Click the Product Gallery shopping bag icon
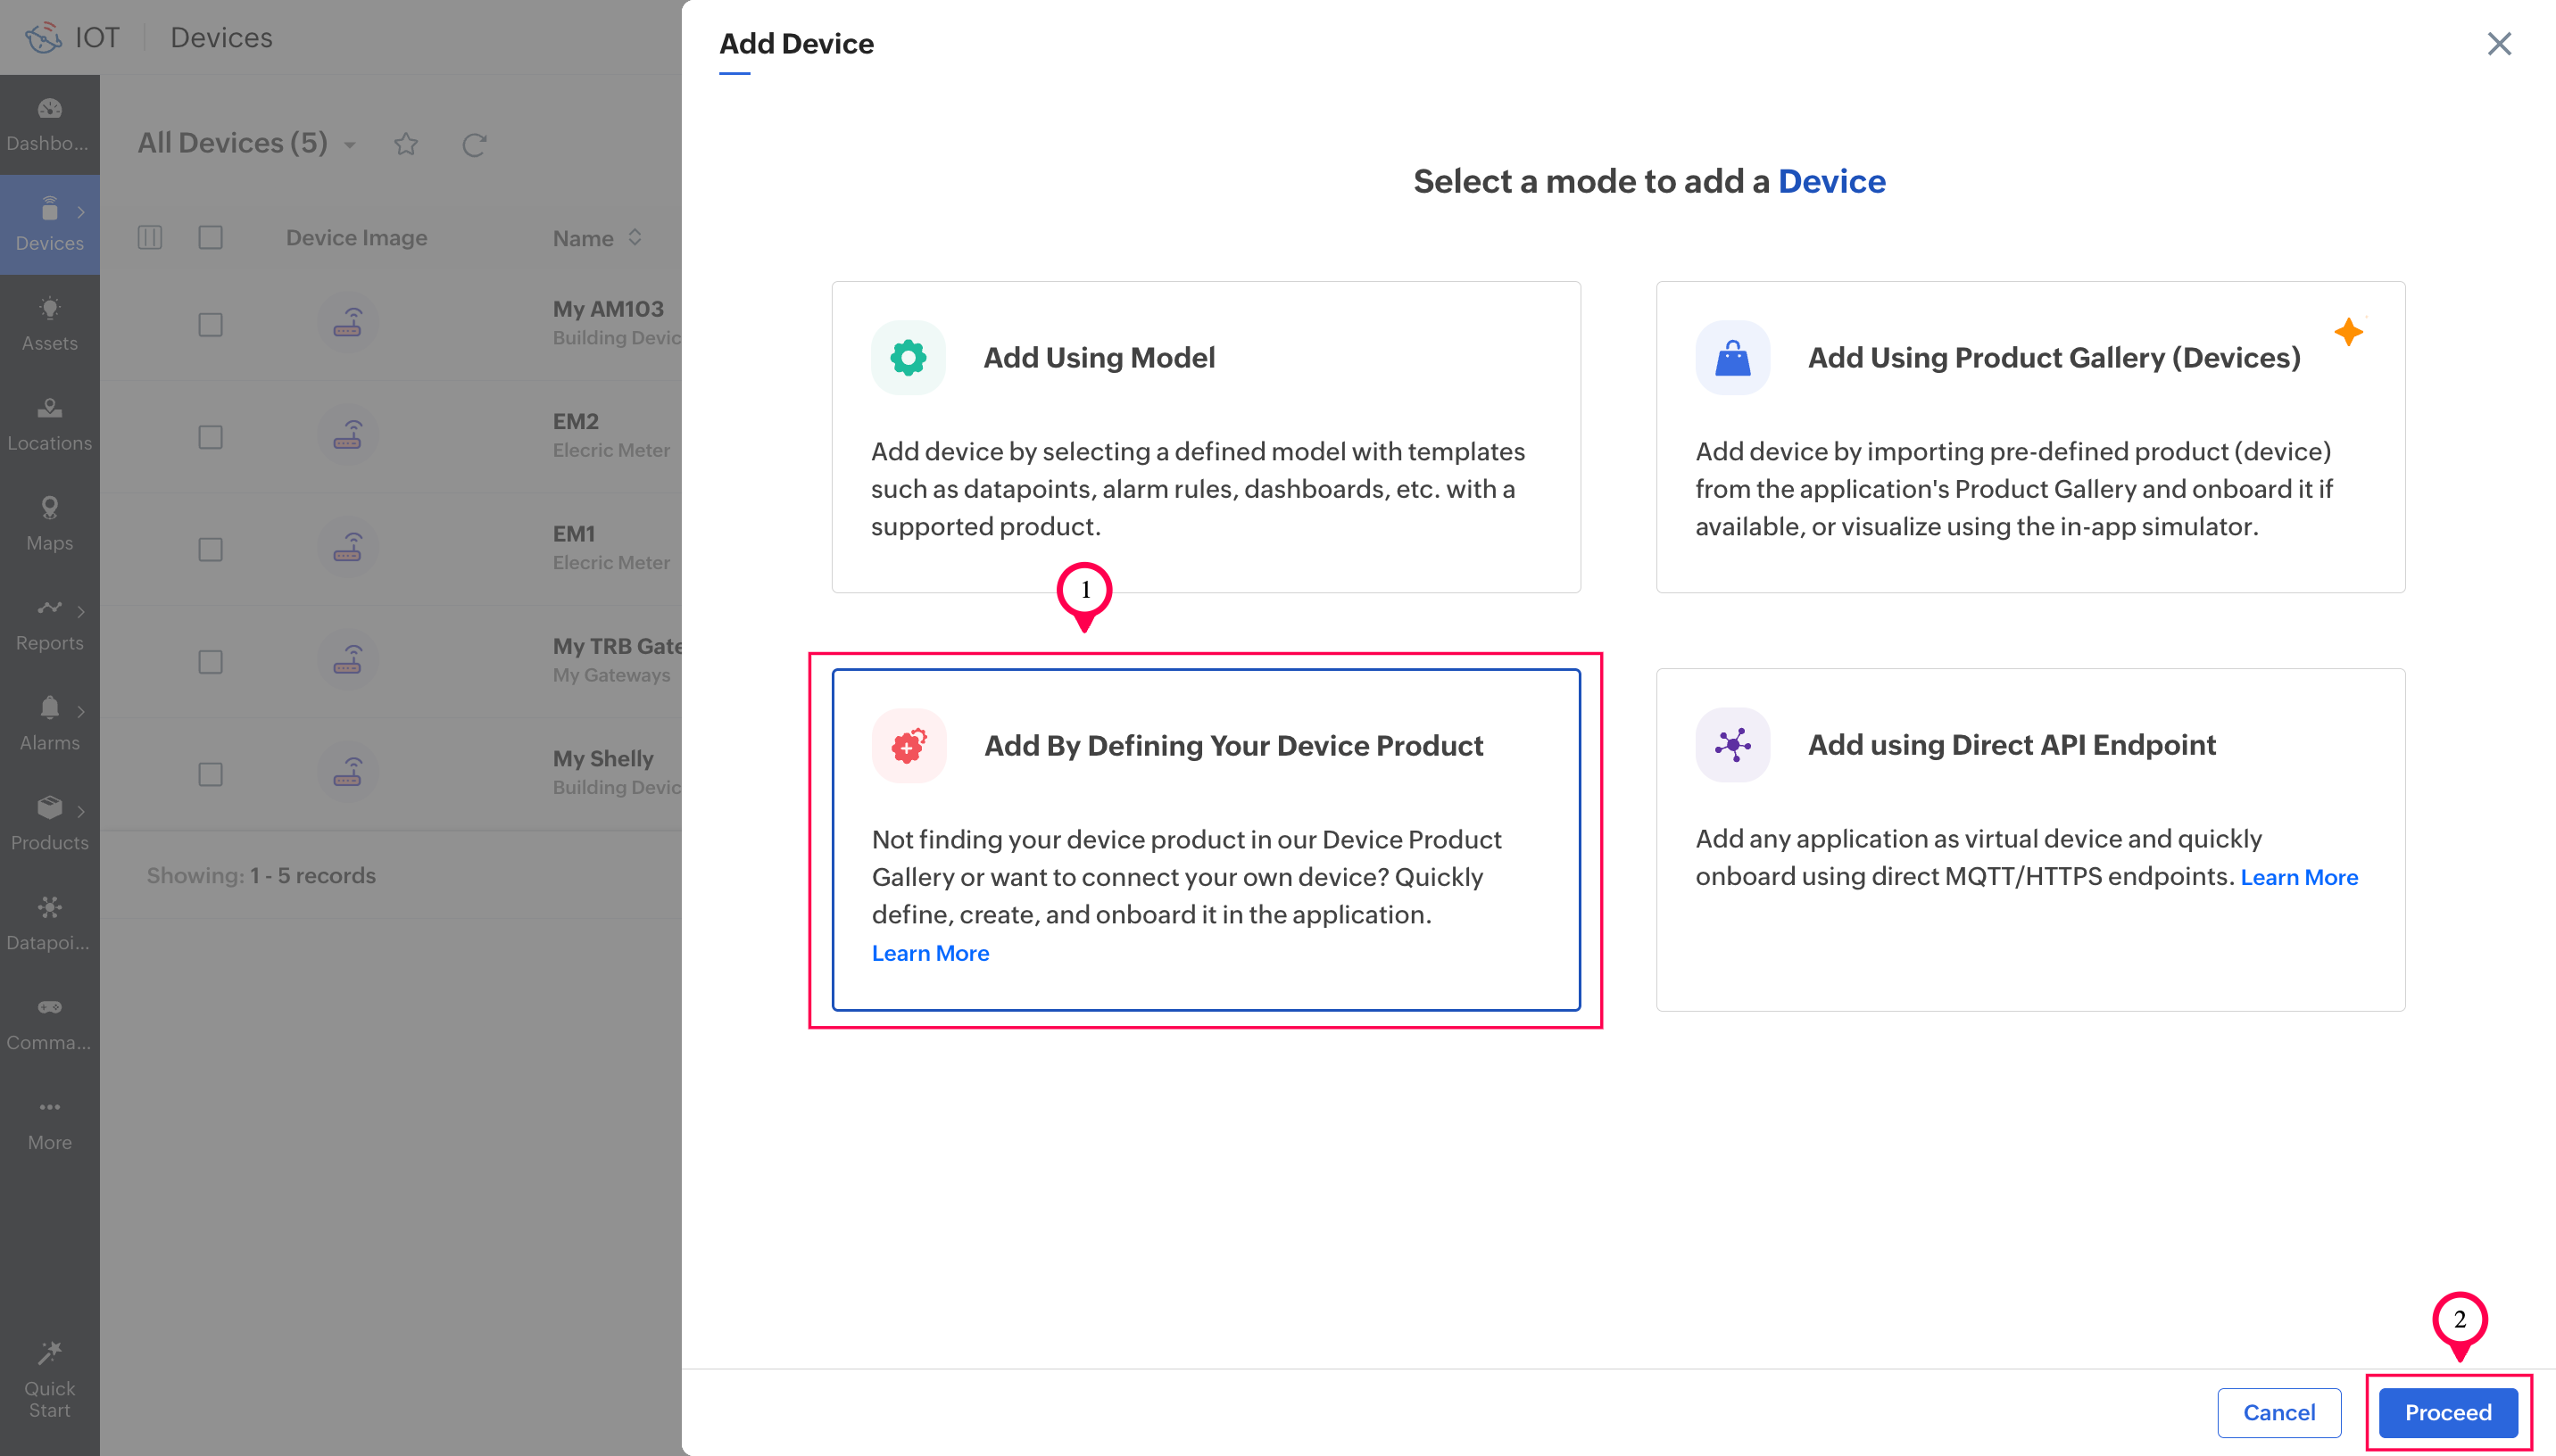This screenshot has width=2556, height=1456. pyautogui.click(x=1732, y=357)
